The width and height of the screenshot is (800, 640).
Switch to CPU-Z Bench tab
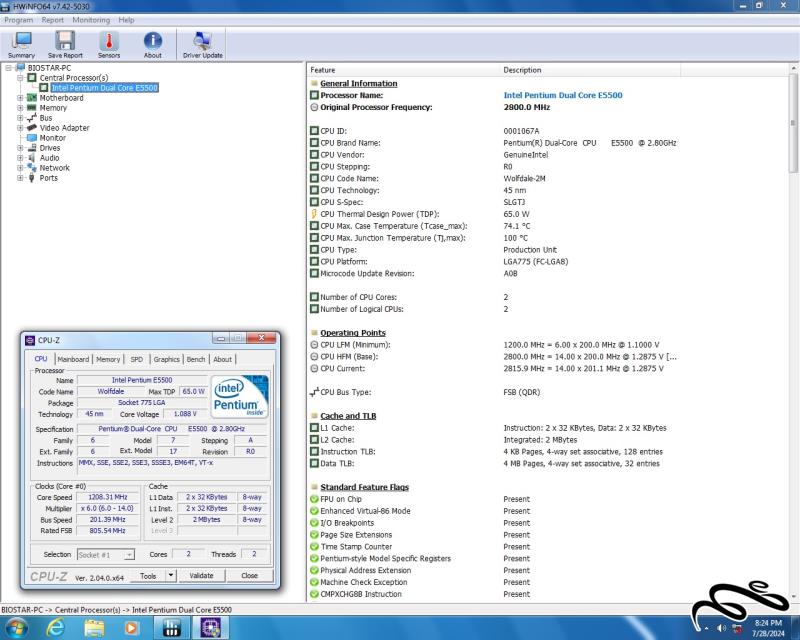point(195,359)
